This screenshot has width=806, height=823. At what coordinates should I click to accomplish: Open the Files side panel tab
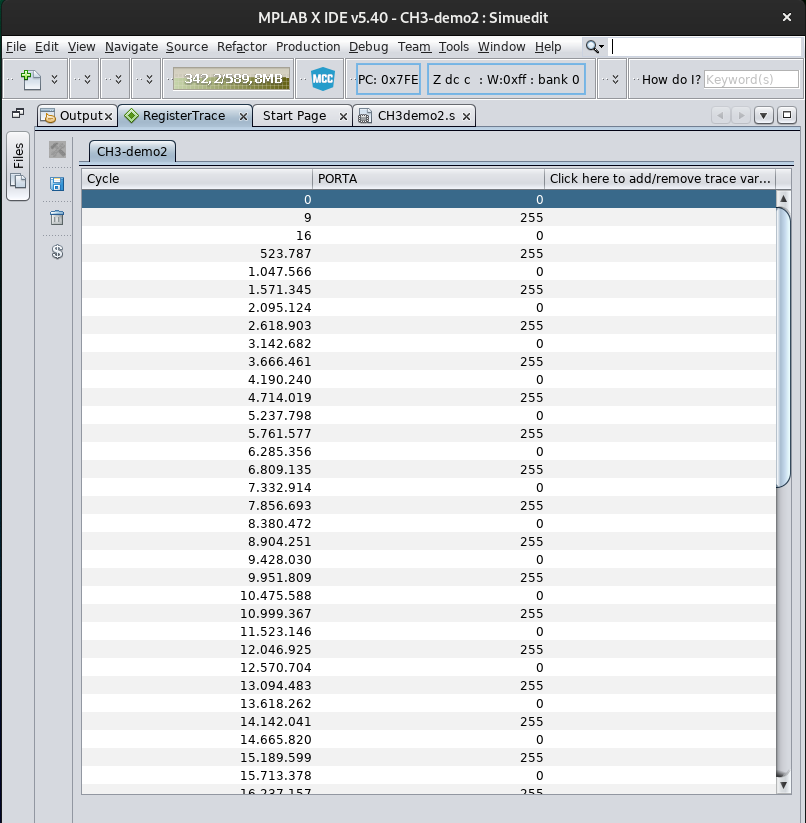coord(18,165)
